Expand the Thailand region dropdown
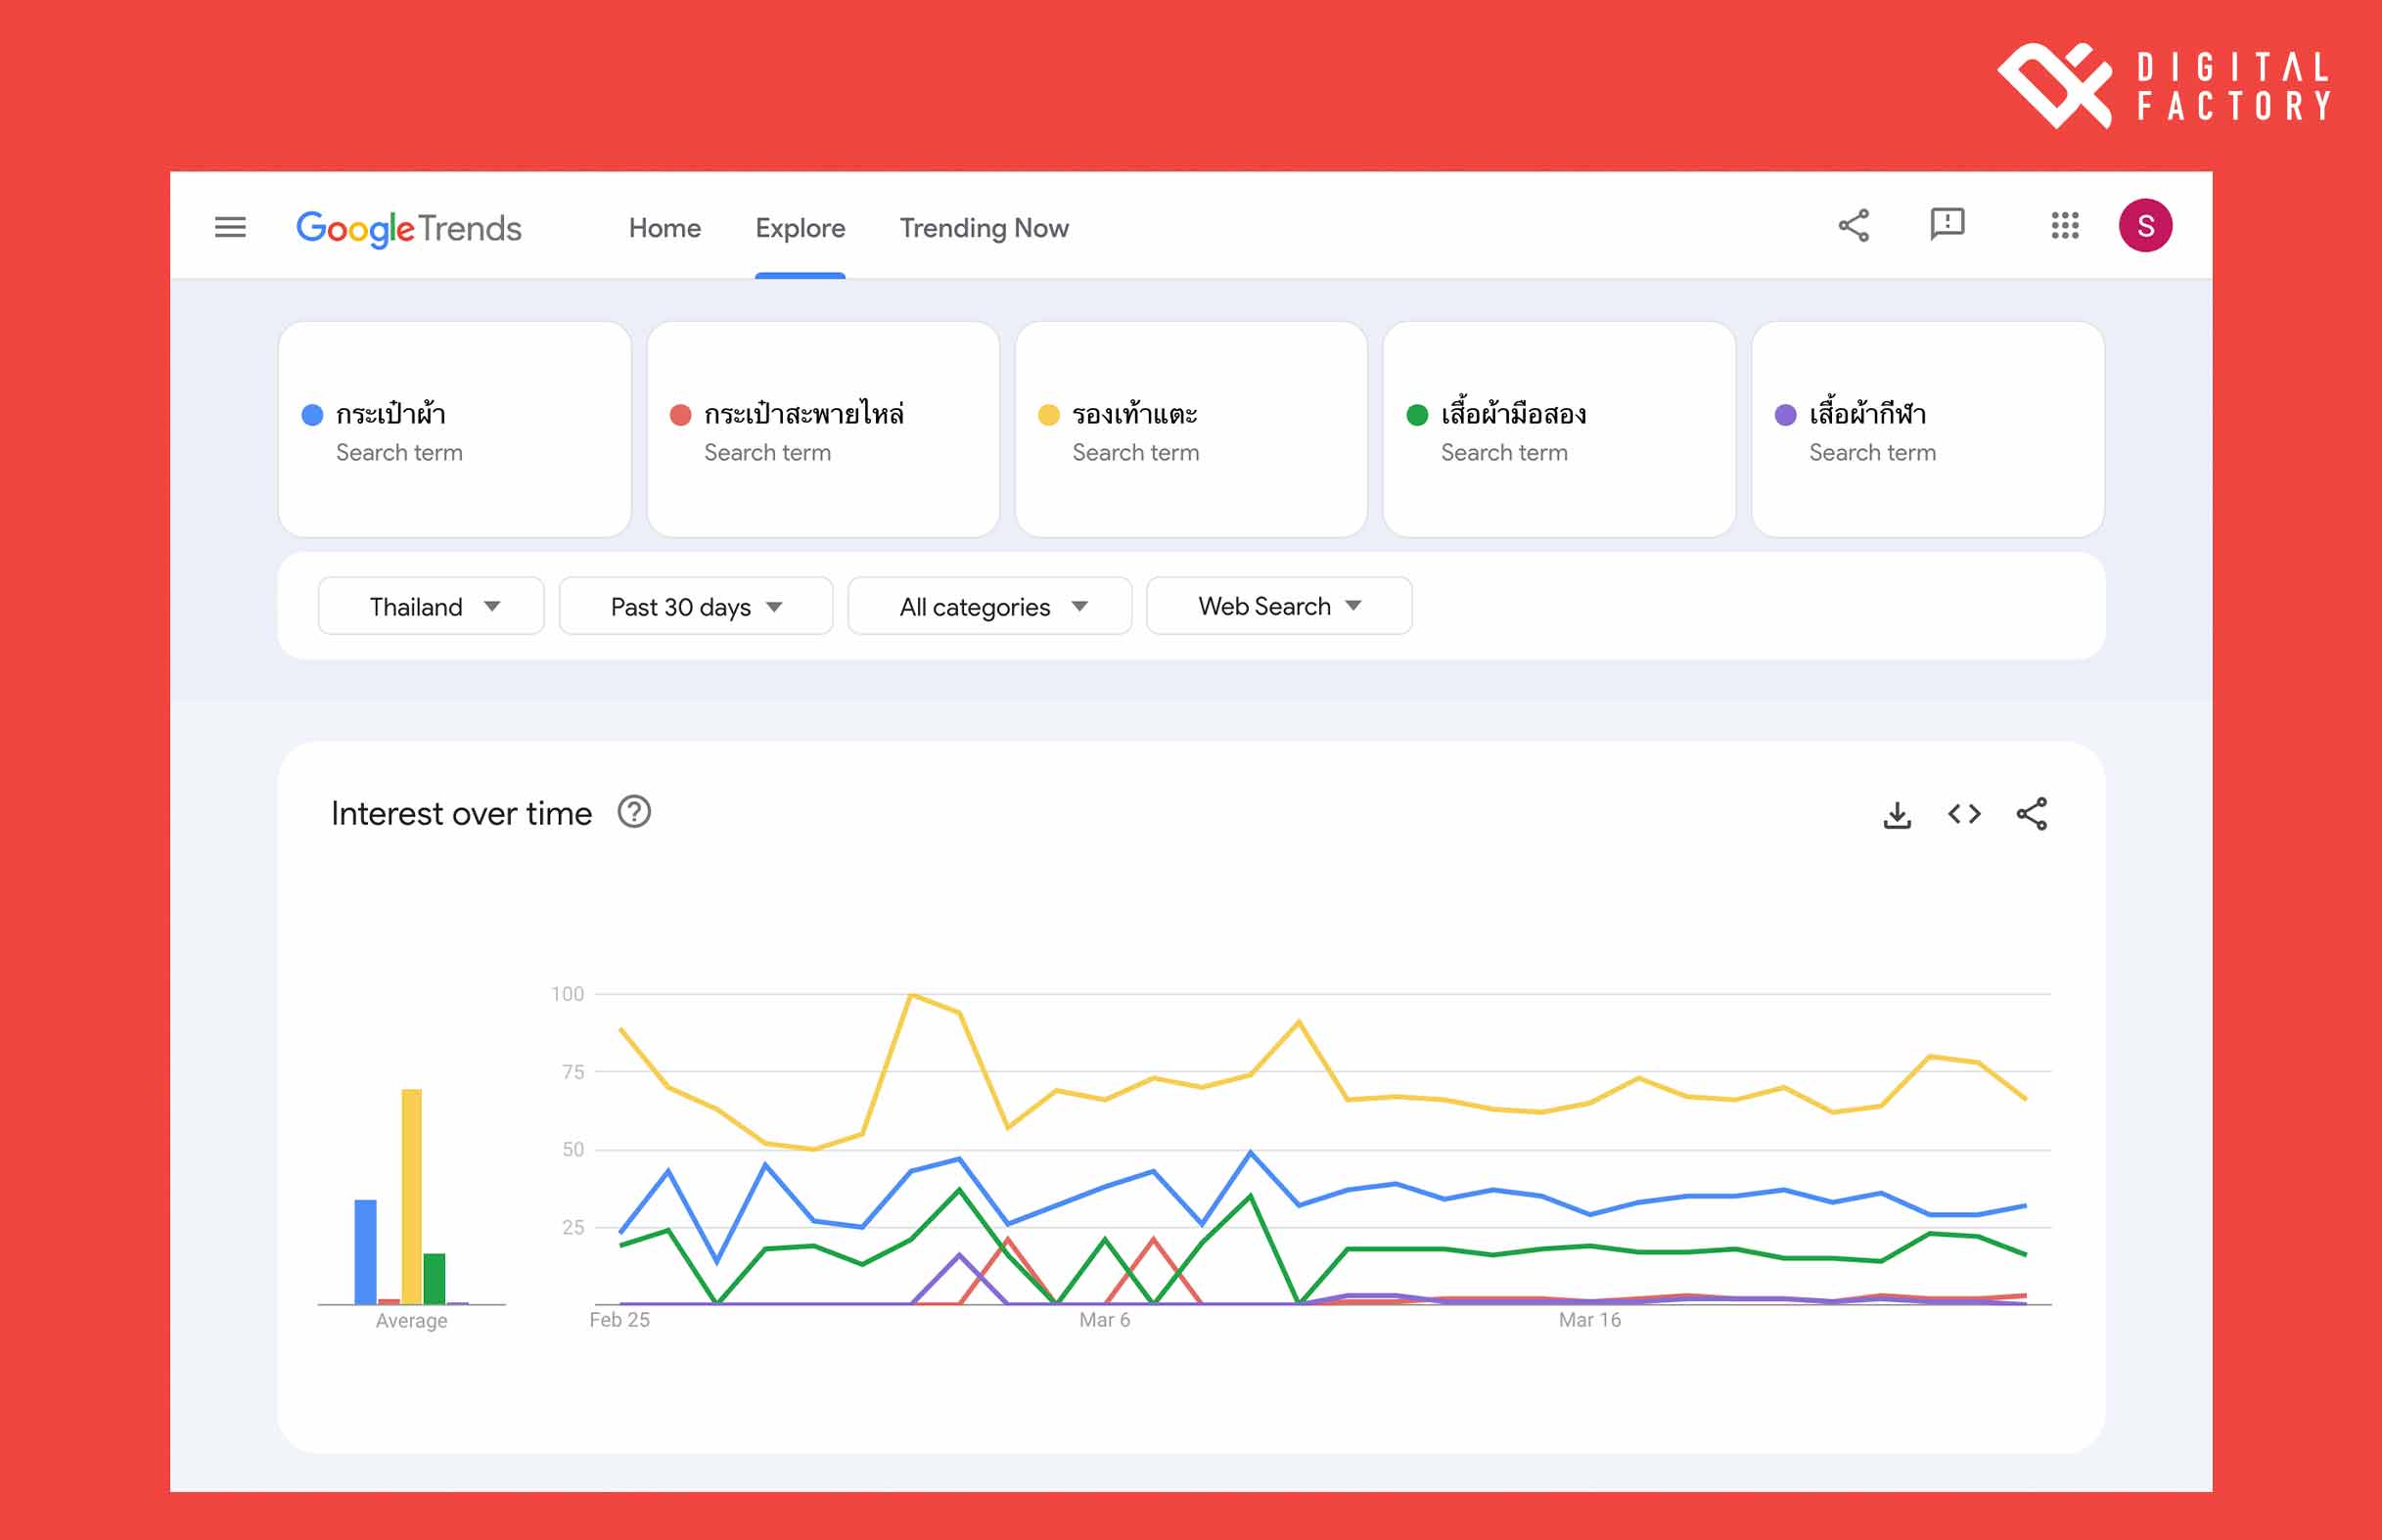 point(431,606)
